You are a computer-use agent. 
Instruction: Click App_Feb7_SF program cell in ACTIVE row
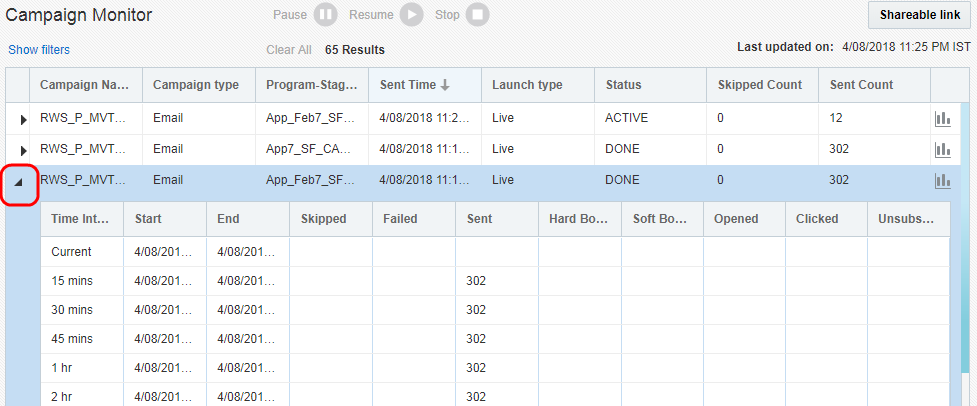click(310, 118)
